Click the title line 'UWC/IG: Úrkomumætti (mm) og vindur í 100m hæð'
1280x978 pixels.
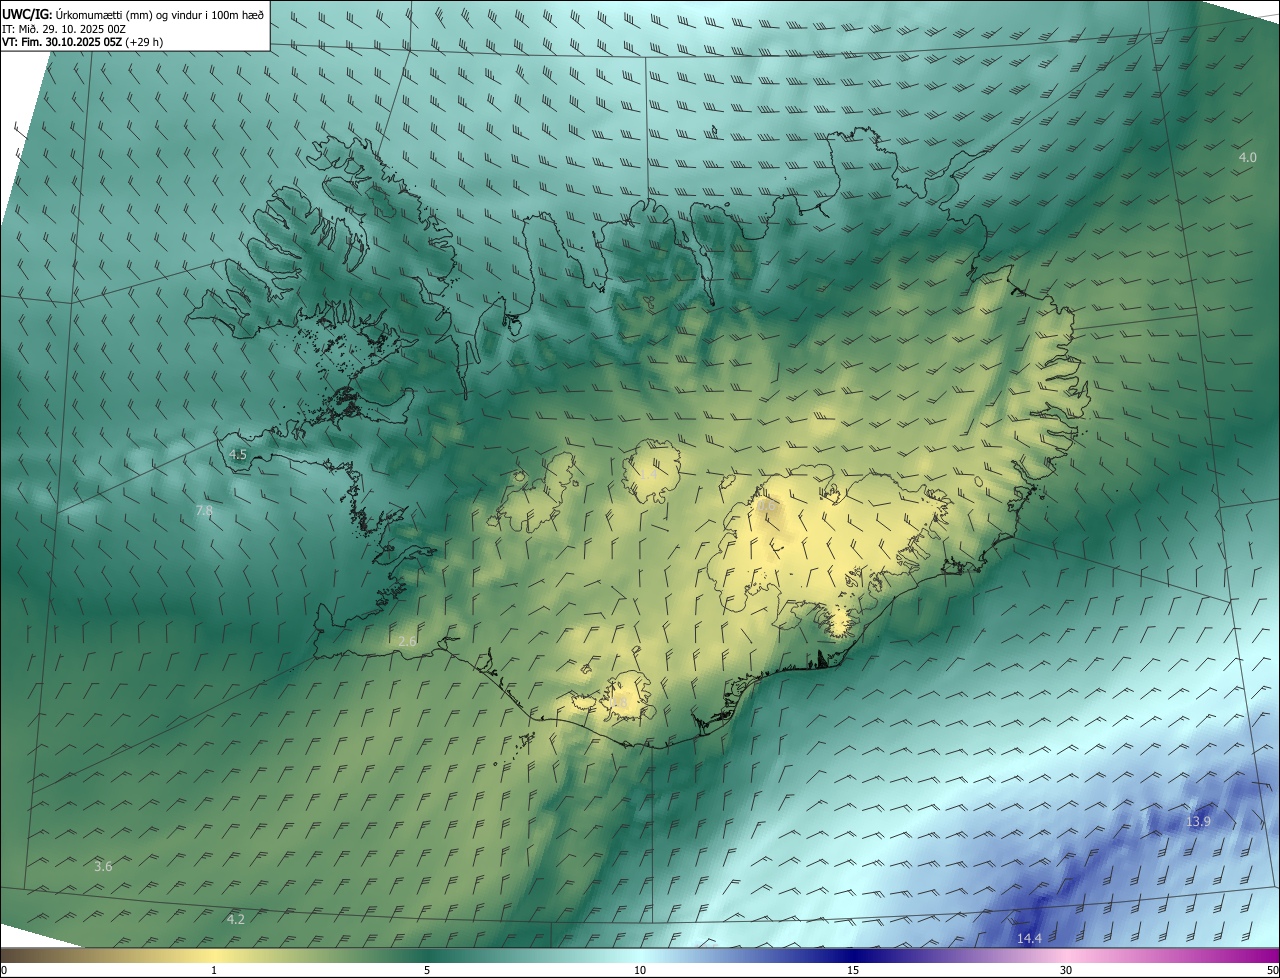[x=133, y=14]
